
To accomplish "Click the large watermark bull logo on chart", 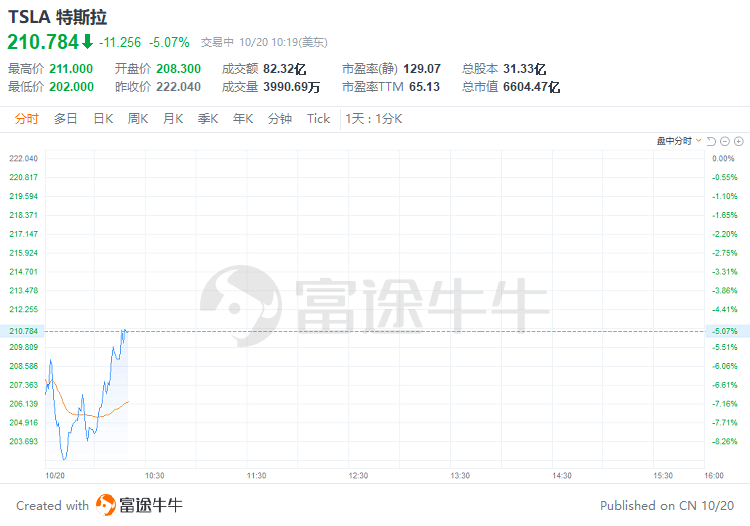I will [x=241, y=306].
